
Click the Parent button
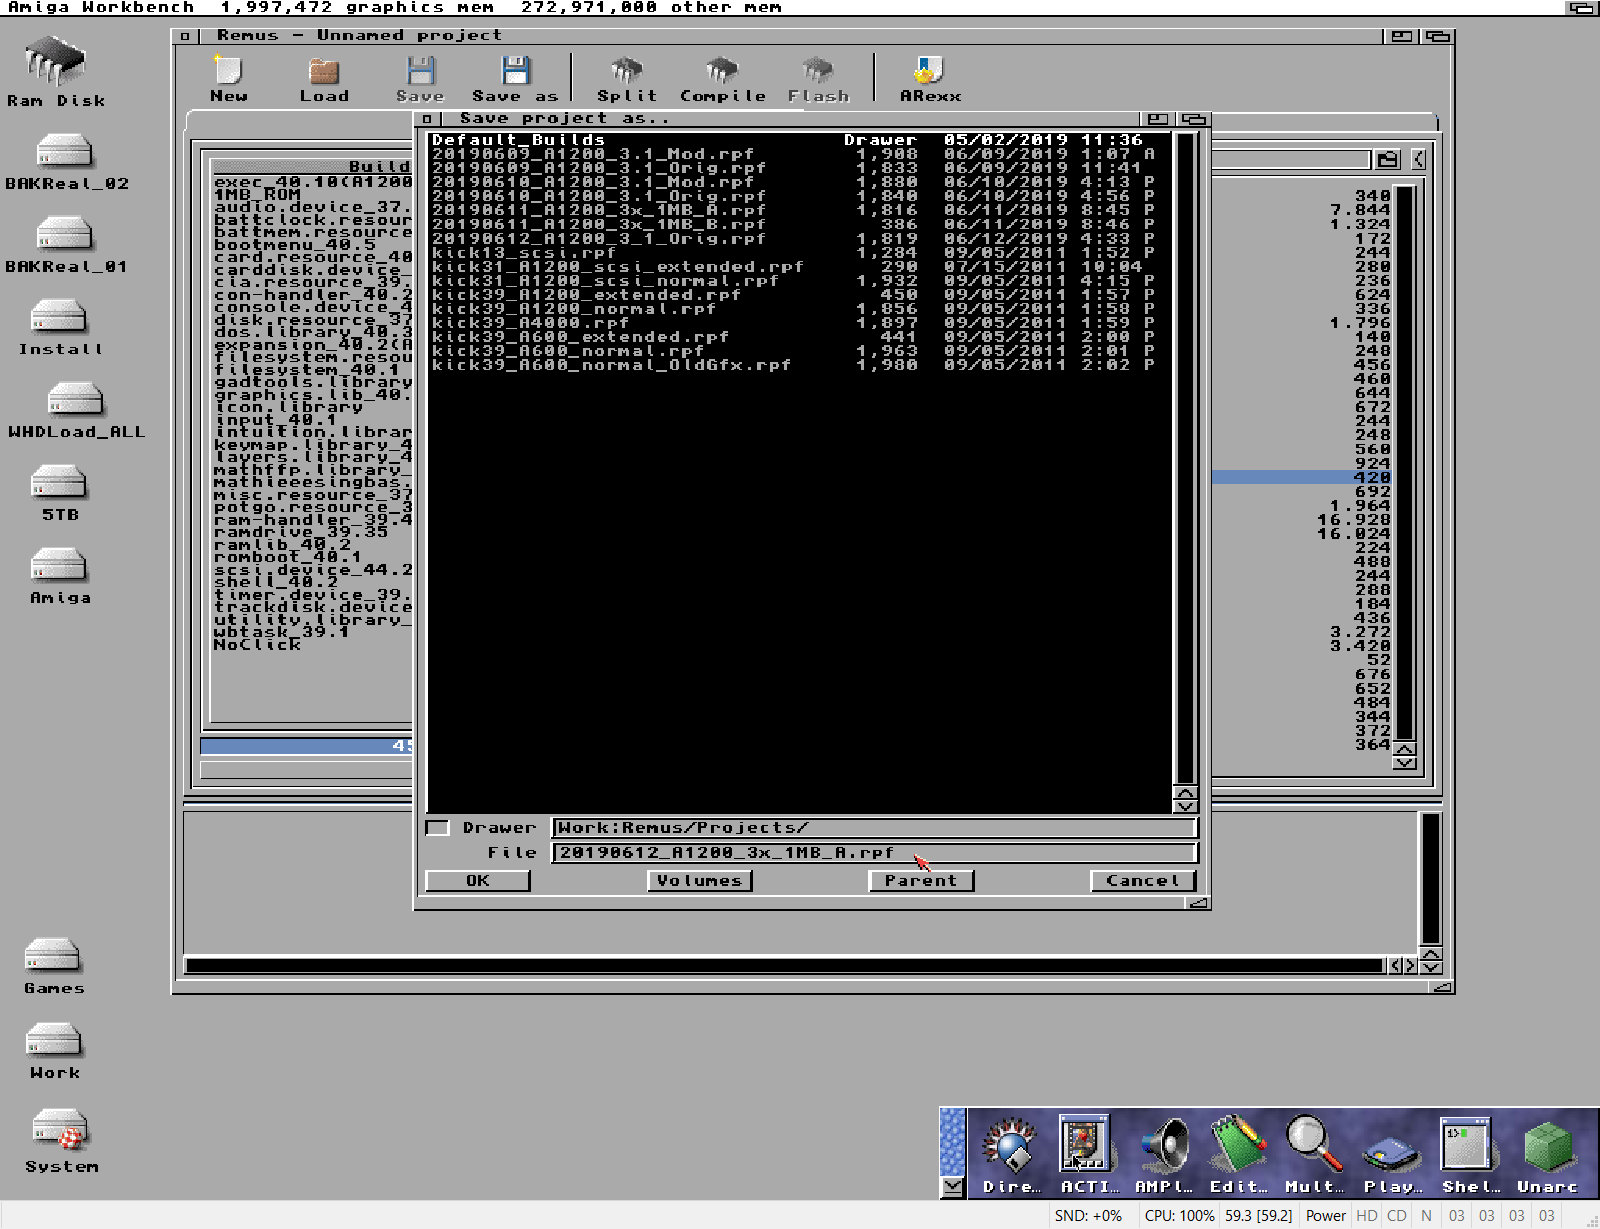921,880
